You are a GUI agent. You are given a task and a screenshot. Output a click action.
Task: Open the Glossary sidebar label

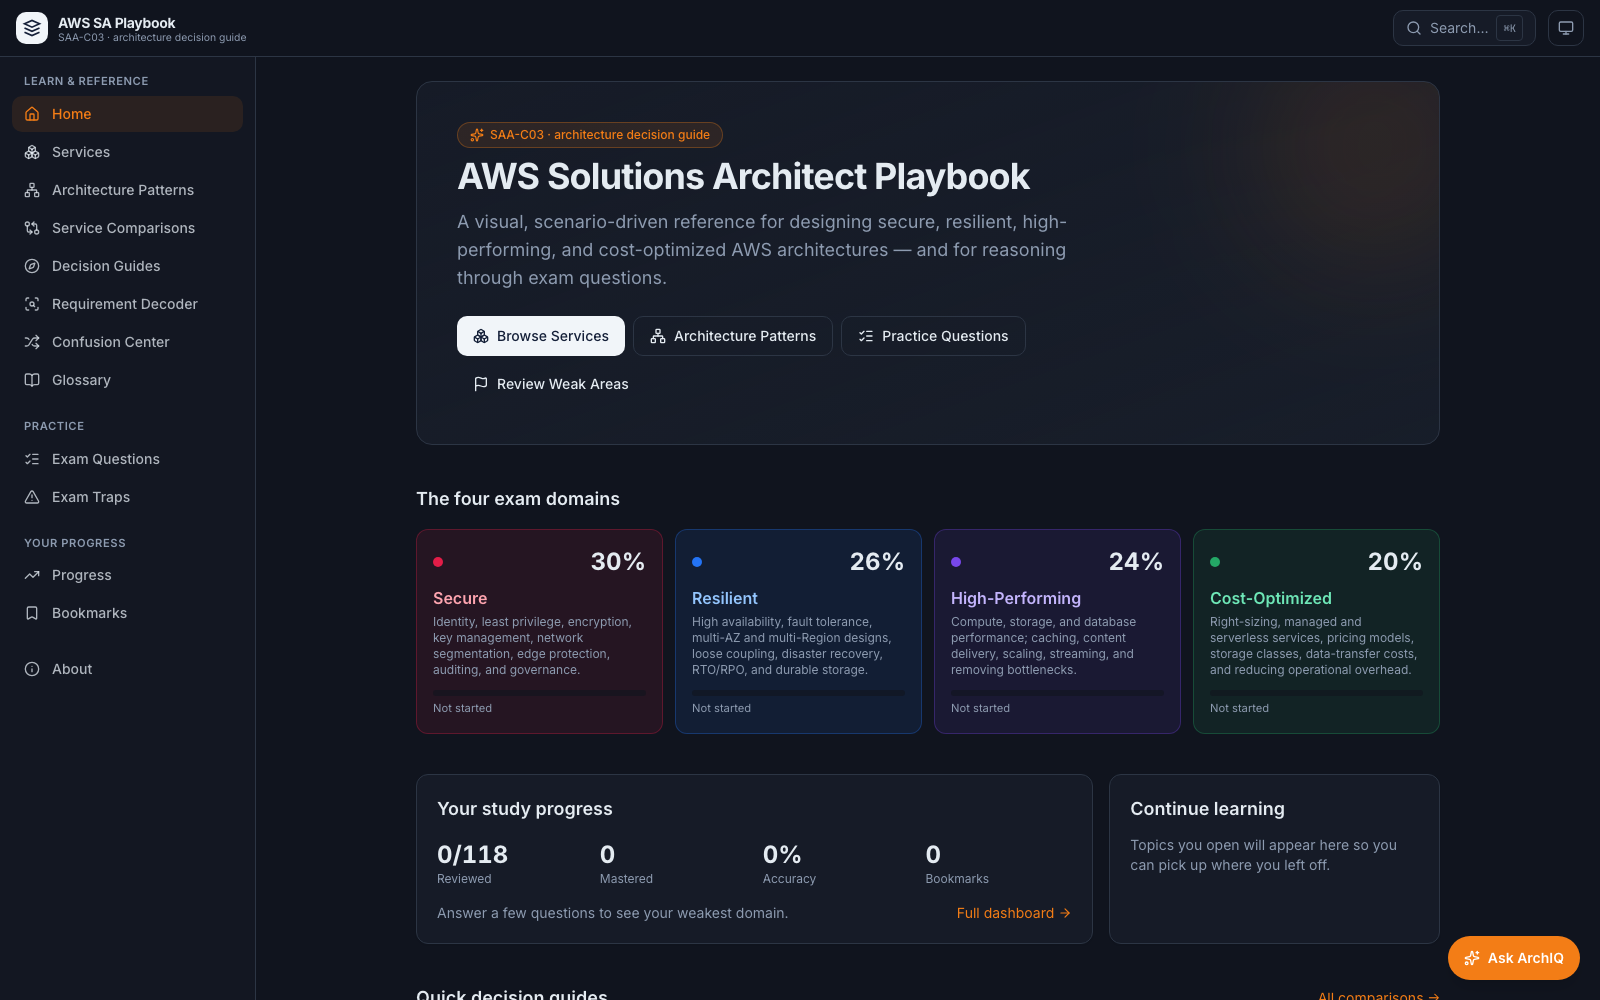[x=81, y=380]
